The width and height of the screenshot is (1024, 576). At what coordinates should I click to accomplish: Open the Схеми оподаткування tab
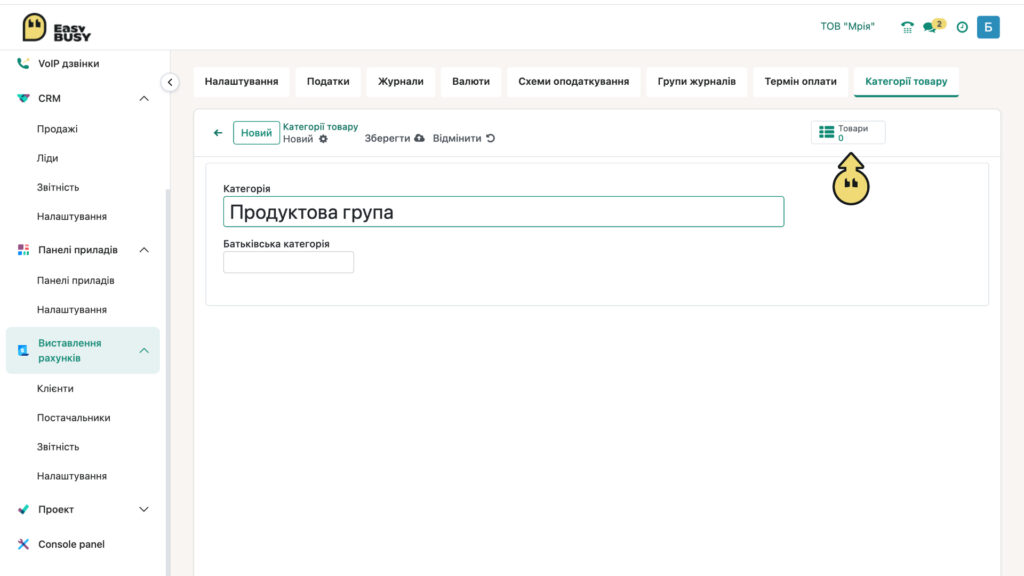(574, 82)
